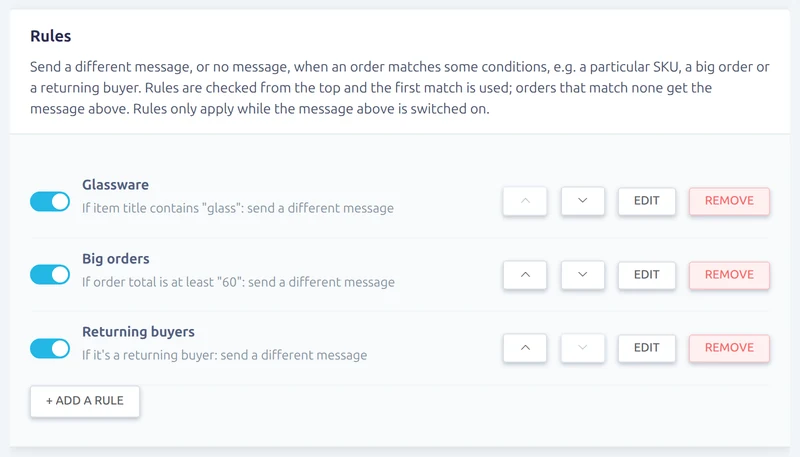Viewport: 800px width, 457px height.
Task: Move the Glassware rule down
Action: (583, 201)
